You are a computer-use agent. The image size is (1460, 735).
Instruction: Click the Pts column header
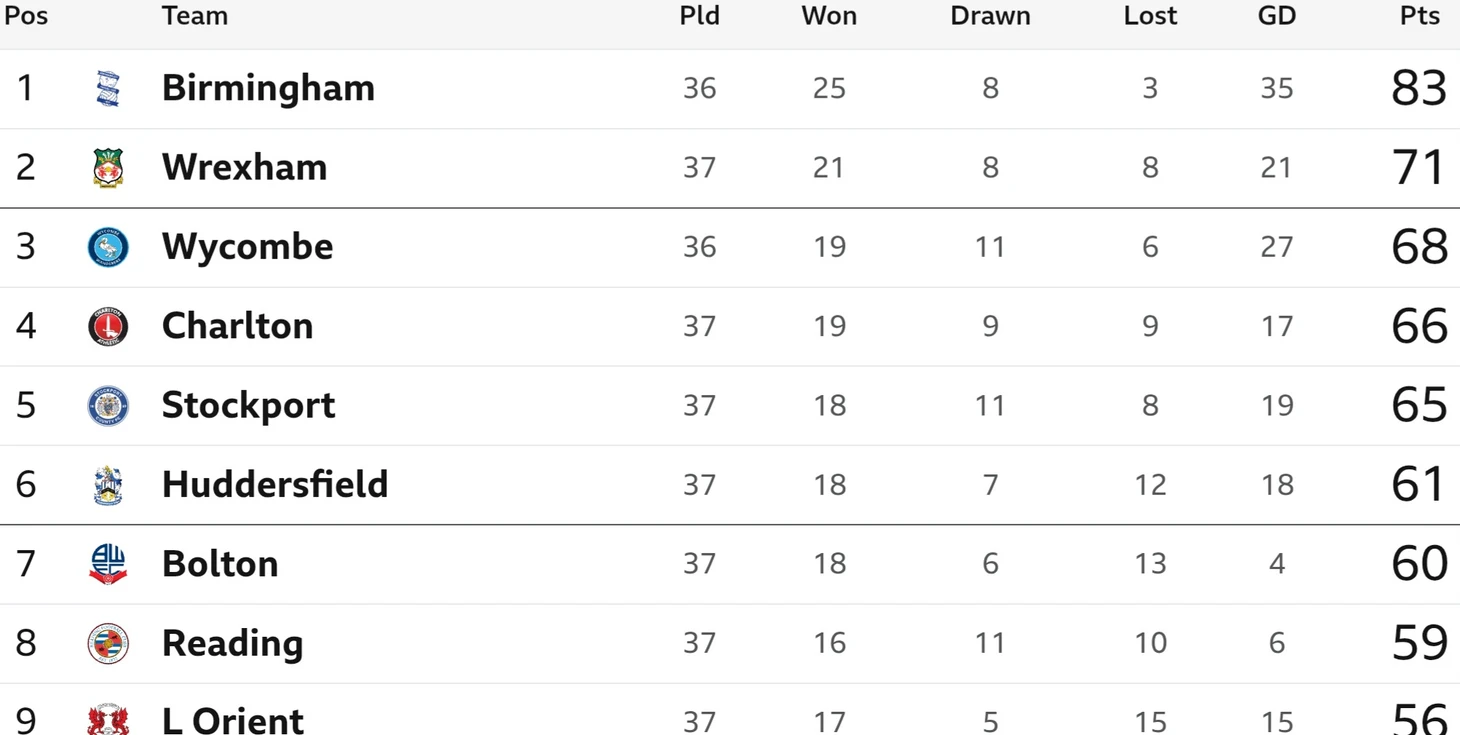pyautogui.click(x=1420, y=16)
